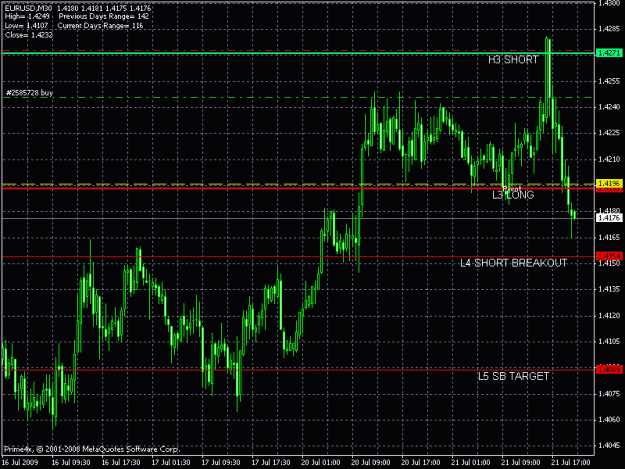
Task: Click the H3 SHORT level label
Action: click(x=513, y=60)
